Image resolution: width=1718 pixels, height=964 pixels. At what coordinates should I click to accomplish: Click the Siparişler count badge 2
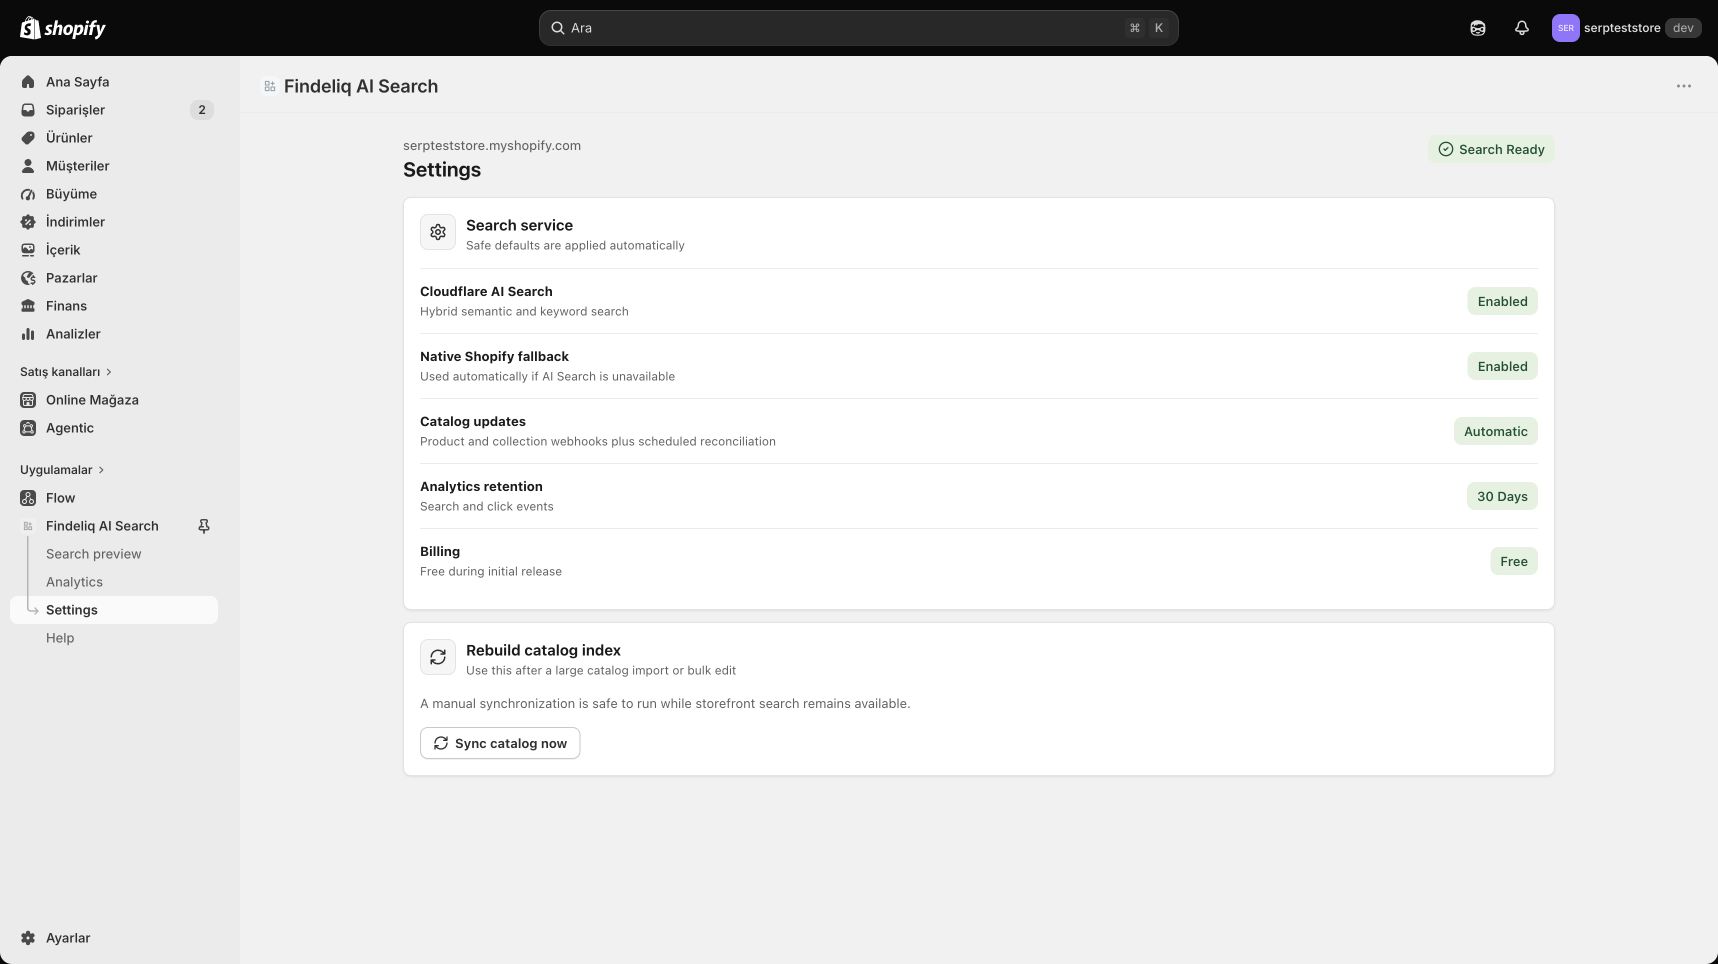point(202,110)
